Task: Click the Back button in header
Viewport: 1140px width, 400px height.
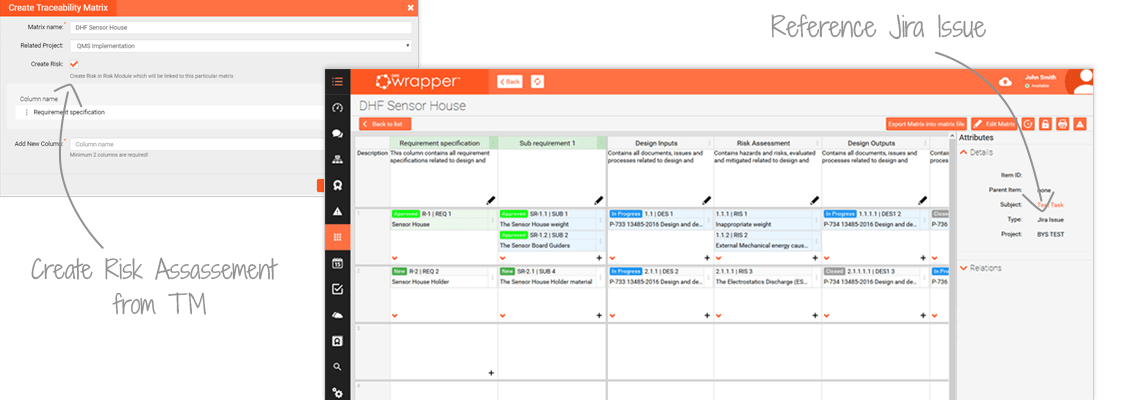Action: [x=510, y=81]
